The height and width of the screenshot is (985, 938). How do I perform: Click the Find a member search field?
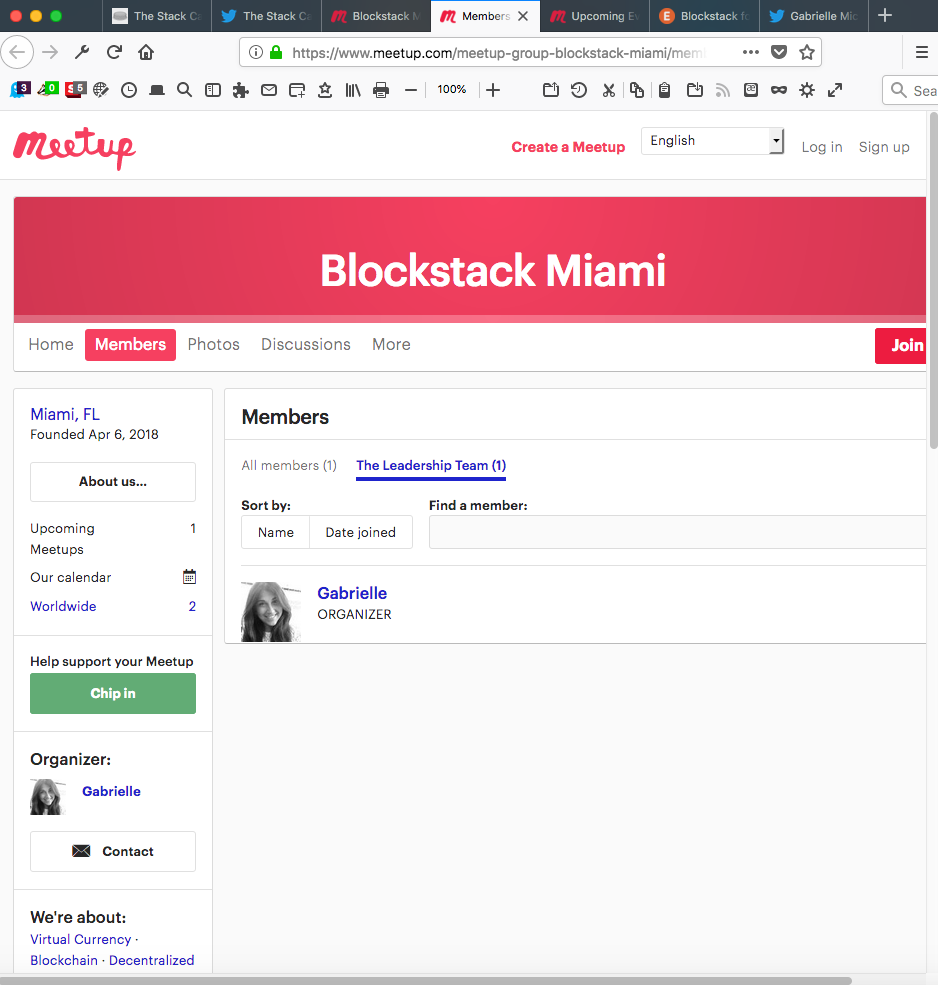677,532
